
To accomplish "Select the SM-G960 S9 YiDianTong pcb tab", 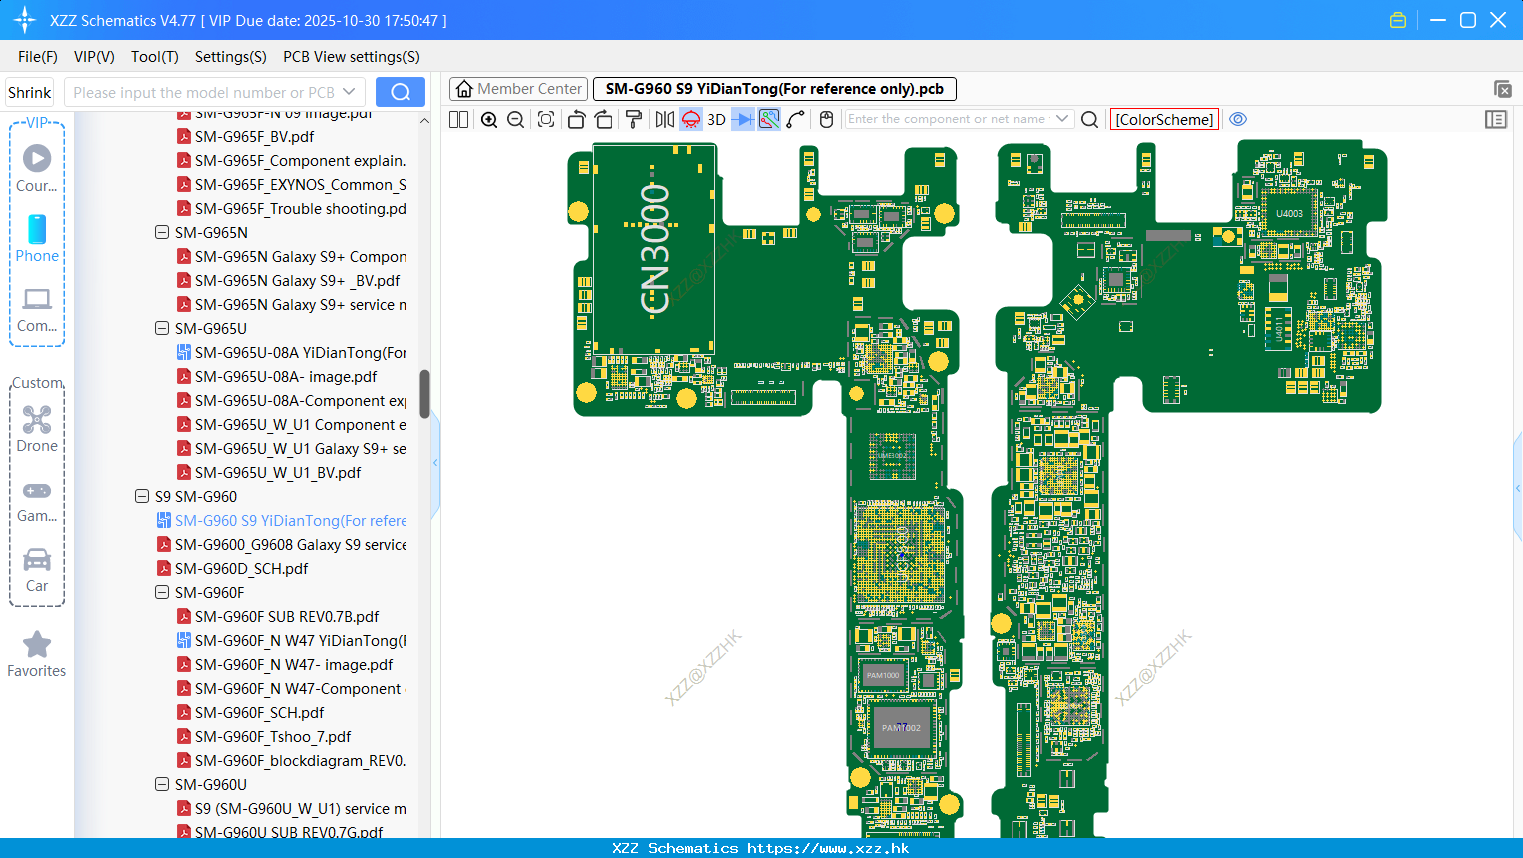I will (775, 89).
